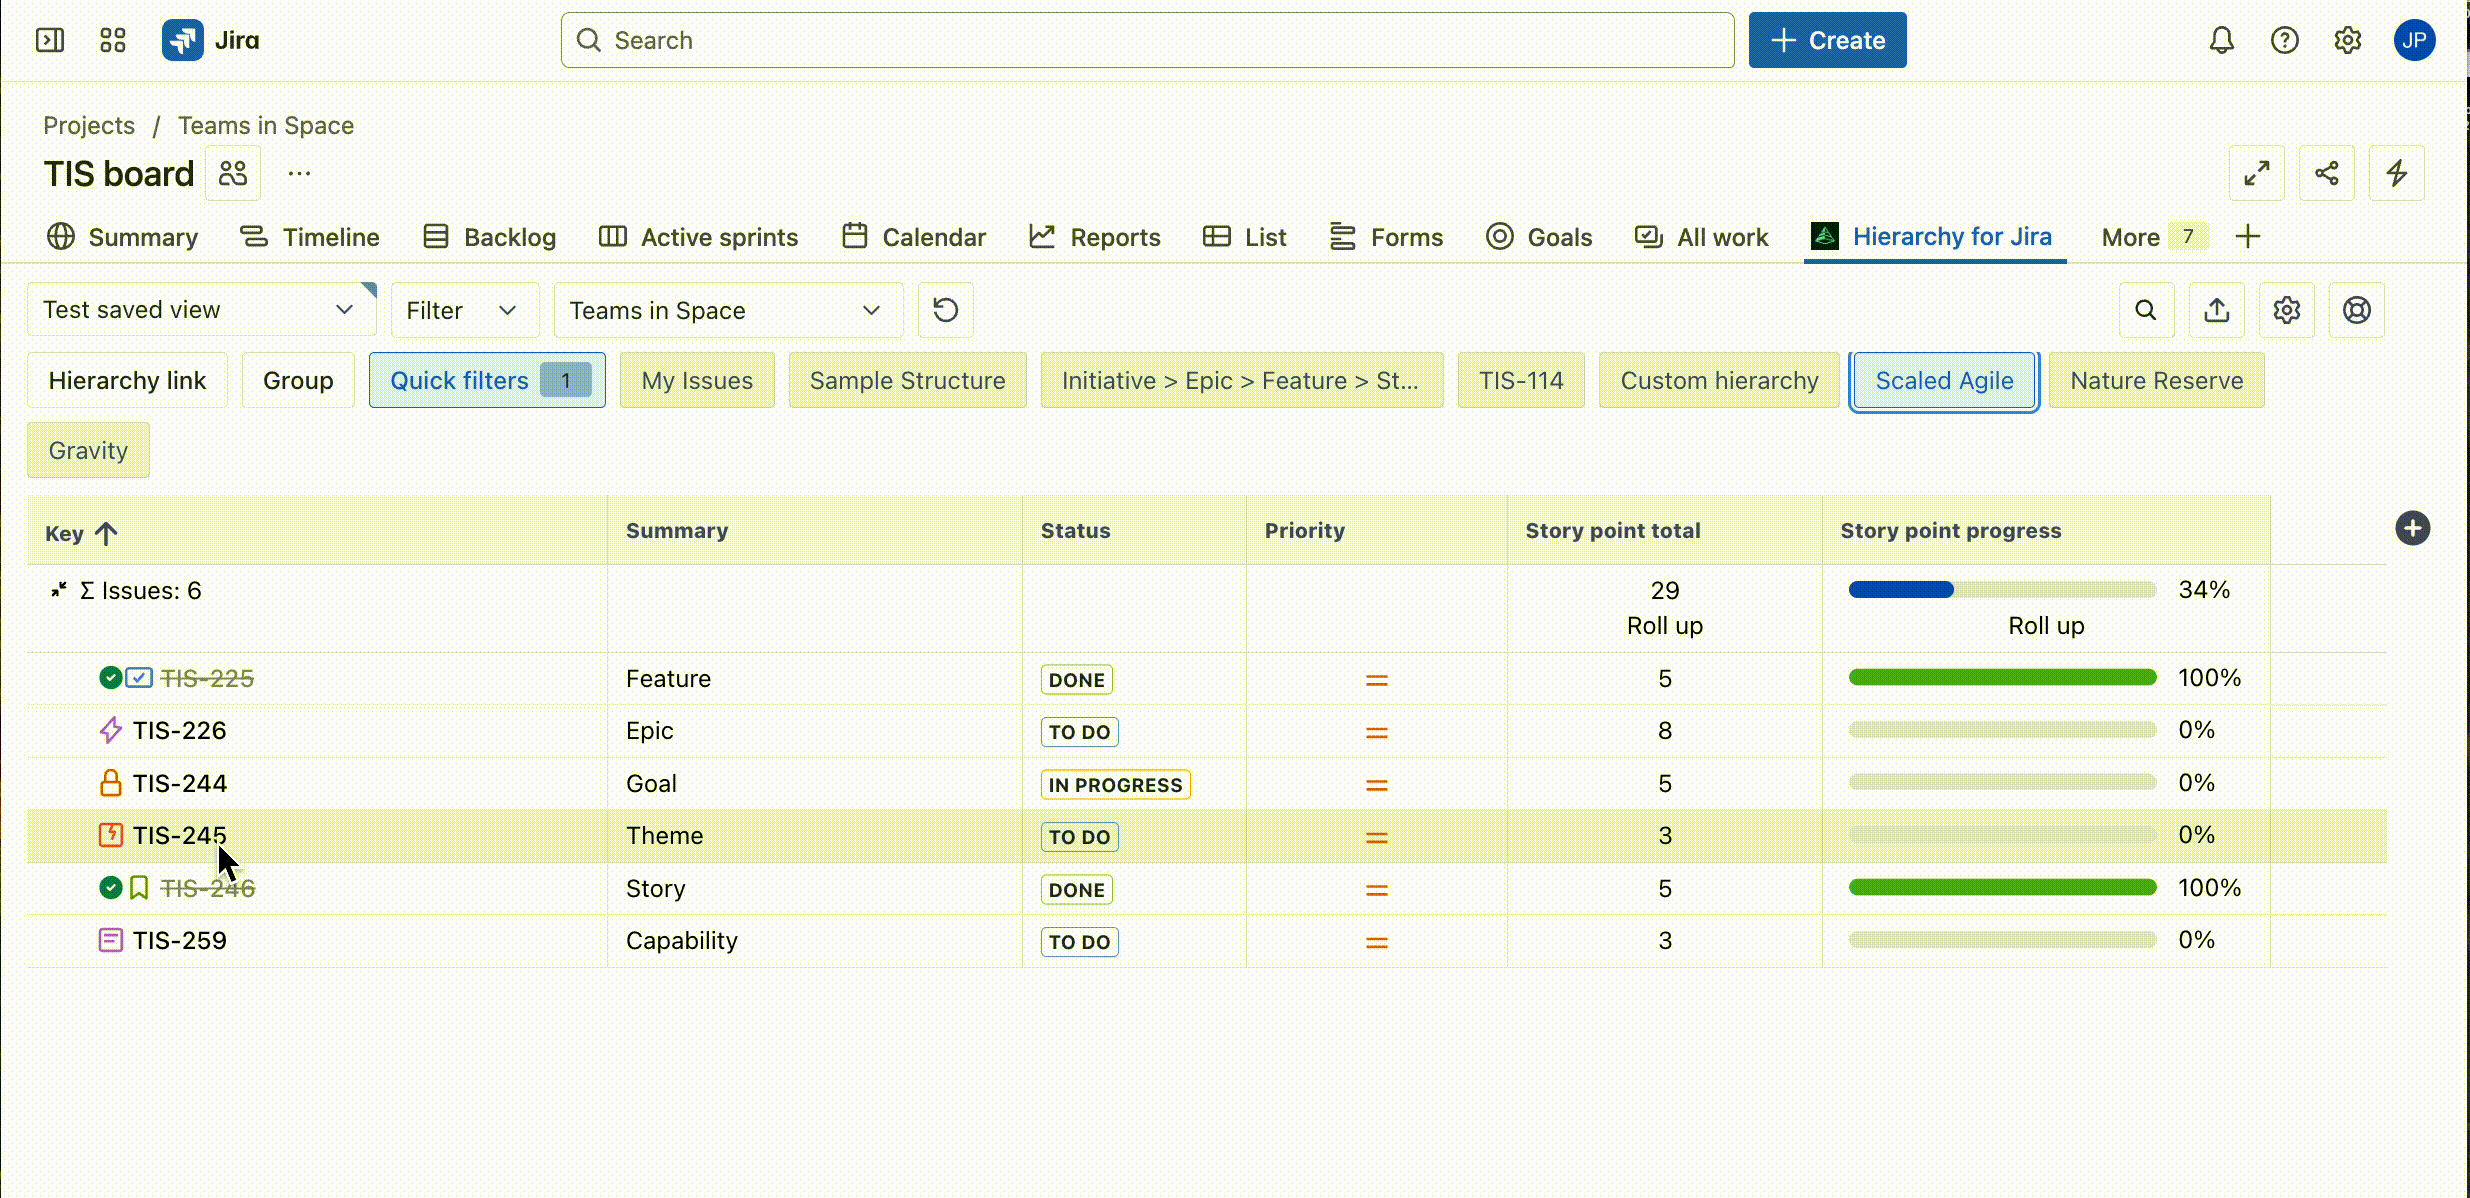Screen dimensions: 2470x1198
Task: Click the Search input field
Action: (x=1147, y=40)
